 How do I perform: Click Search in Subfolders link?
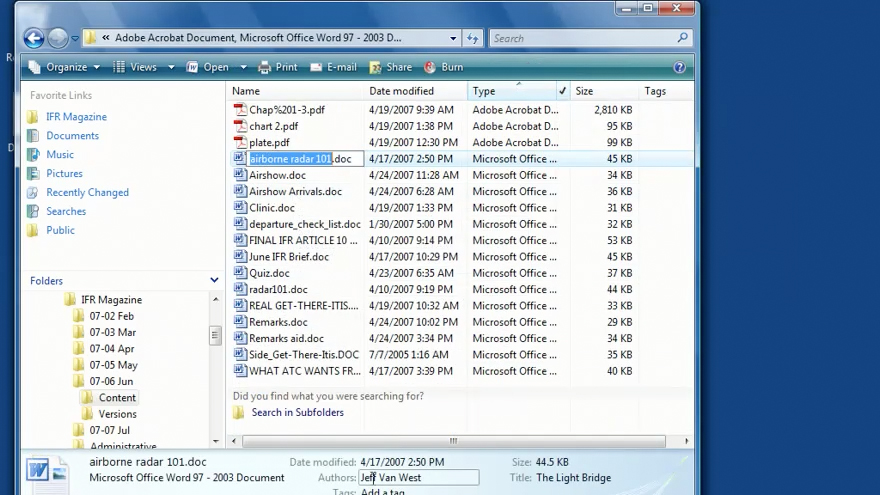pyautogui.click(x=297, y=412)
